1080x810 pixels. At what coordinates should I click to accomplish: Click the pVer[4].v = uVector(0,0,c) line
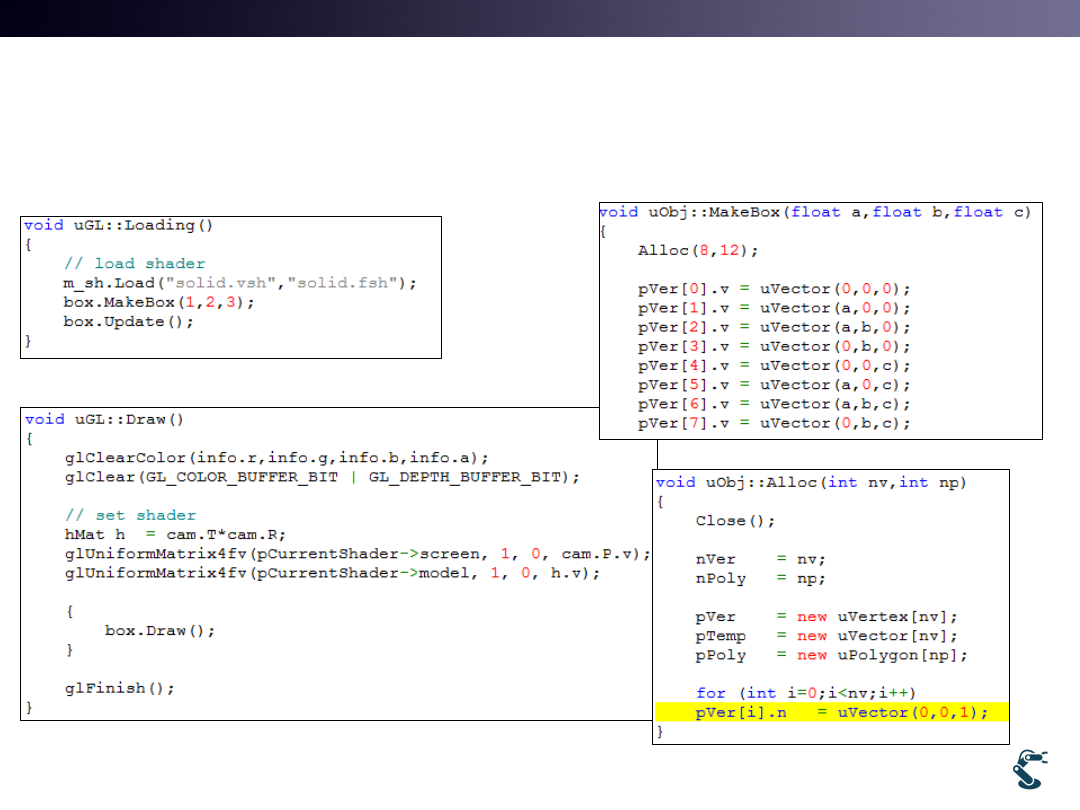point(774,366)
